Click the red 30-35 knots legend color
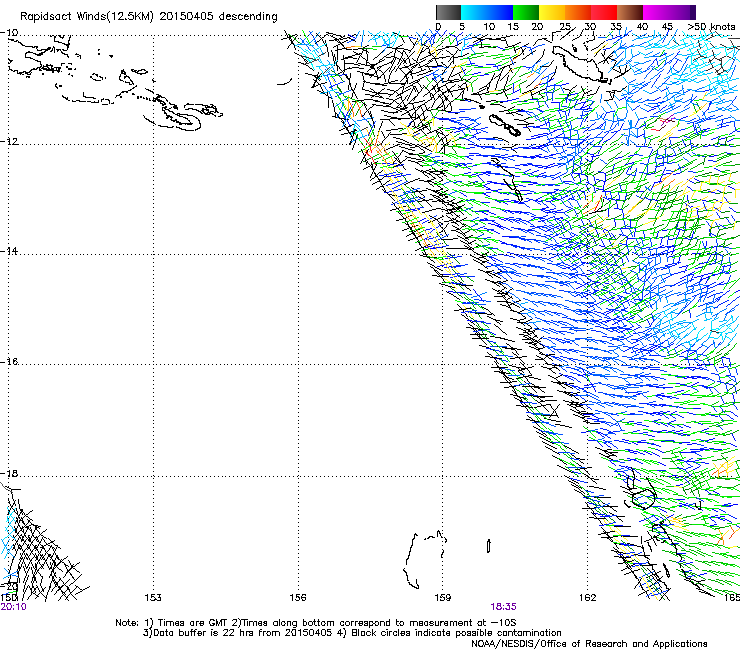 [604, 13]
